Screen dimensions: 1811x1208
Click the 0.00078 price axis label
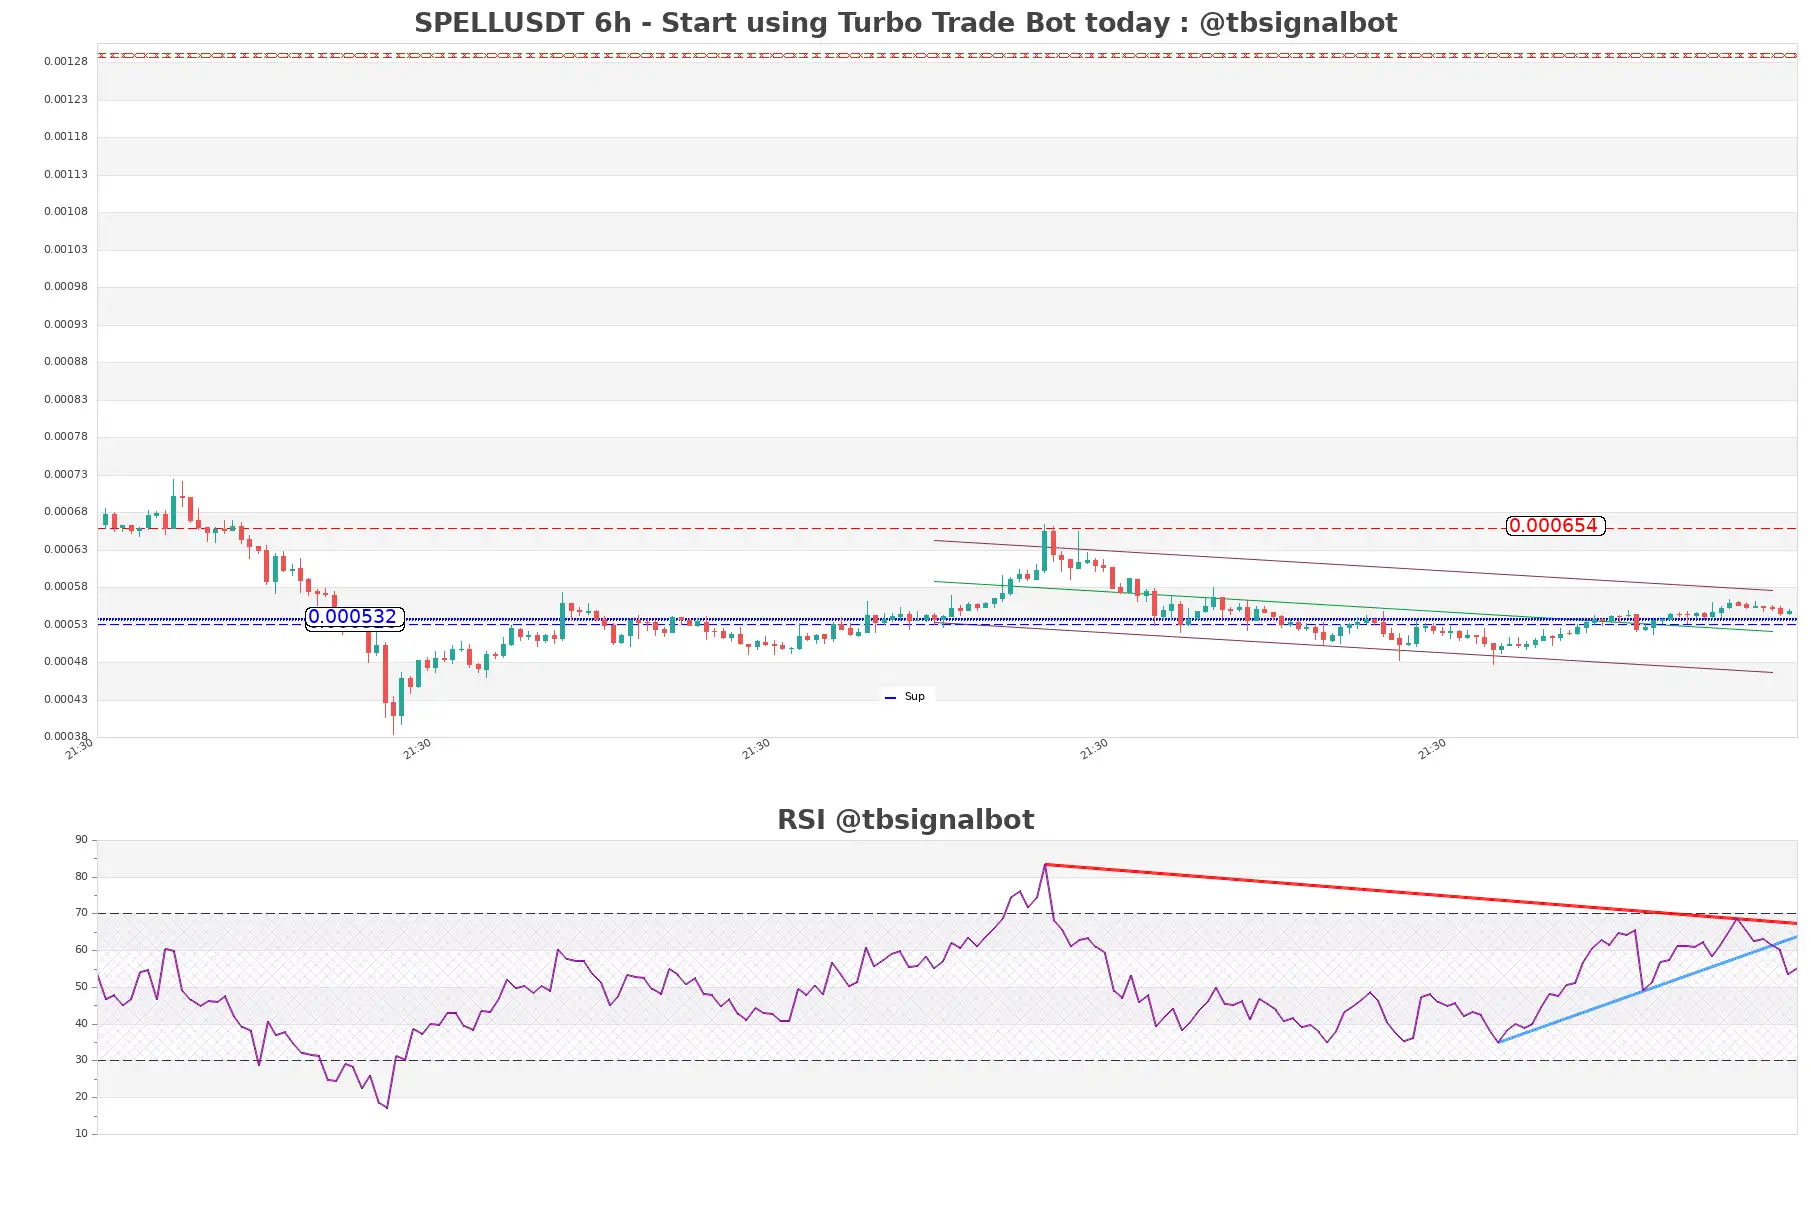(x=66, y=436)
